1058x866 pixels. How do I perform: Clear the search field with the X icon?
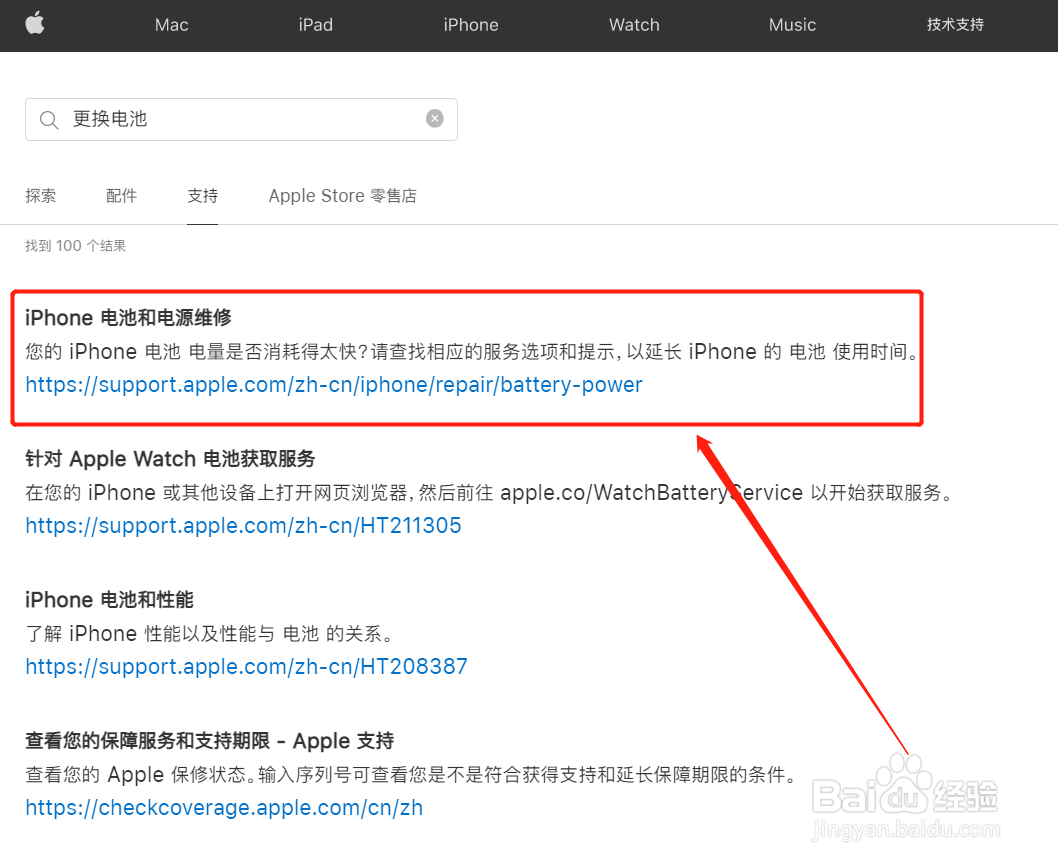coord(435,119)
